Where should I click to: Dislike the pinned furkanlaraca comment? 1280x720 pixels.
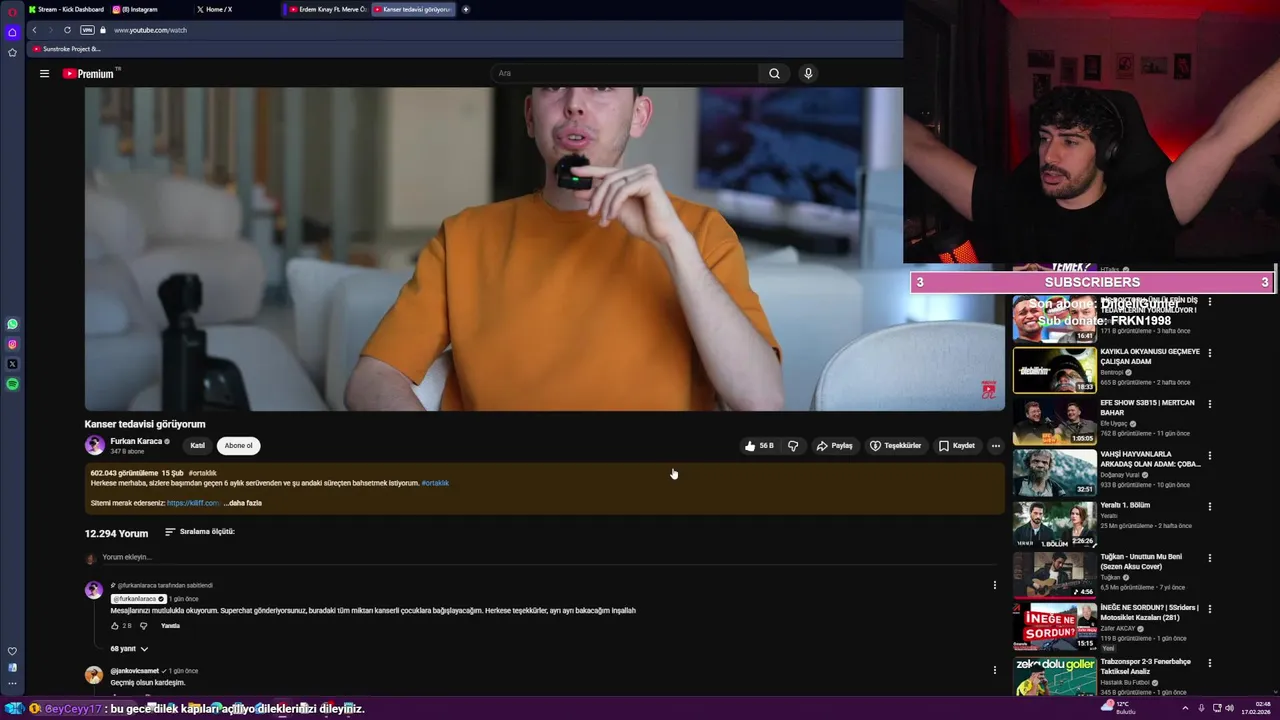(x=143, y=626)
